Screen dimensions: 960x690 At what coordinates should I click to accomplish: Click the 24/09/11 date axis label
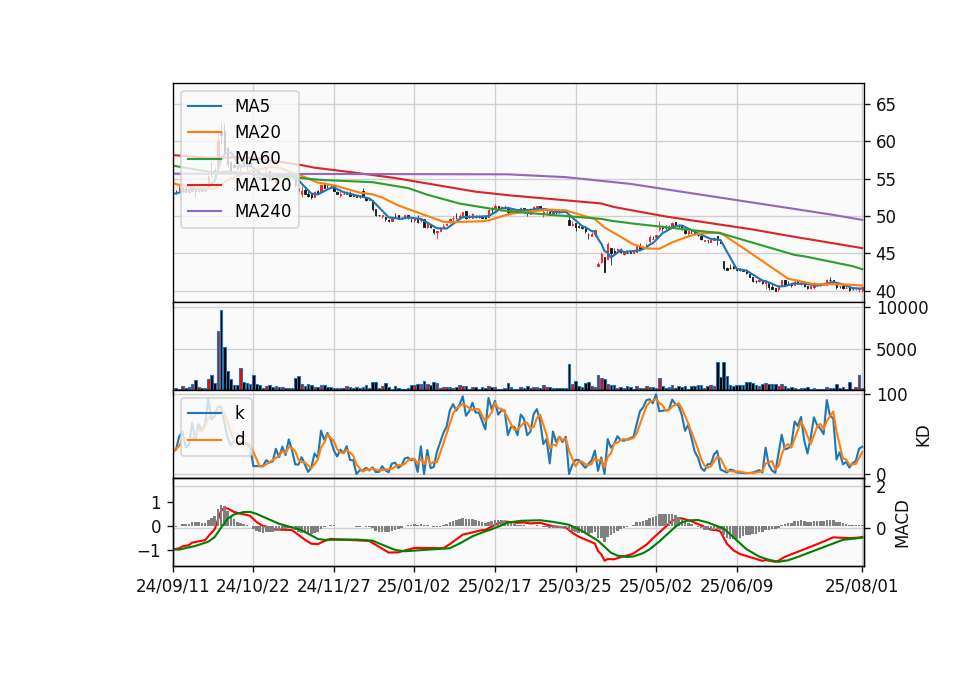(x=173, y=586)
